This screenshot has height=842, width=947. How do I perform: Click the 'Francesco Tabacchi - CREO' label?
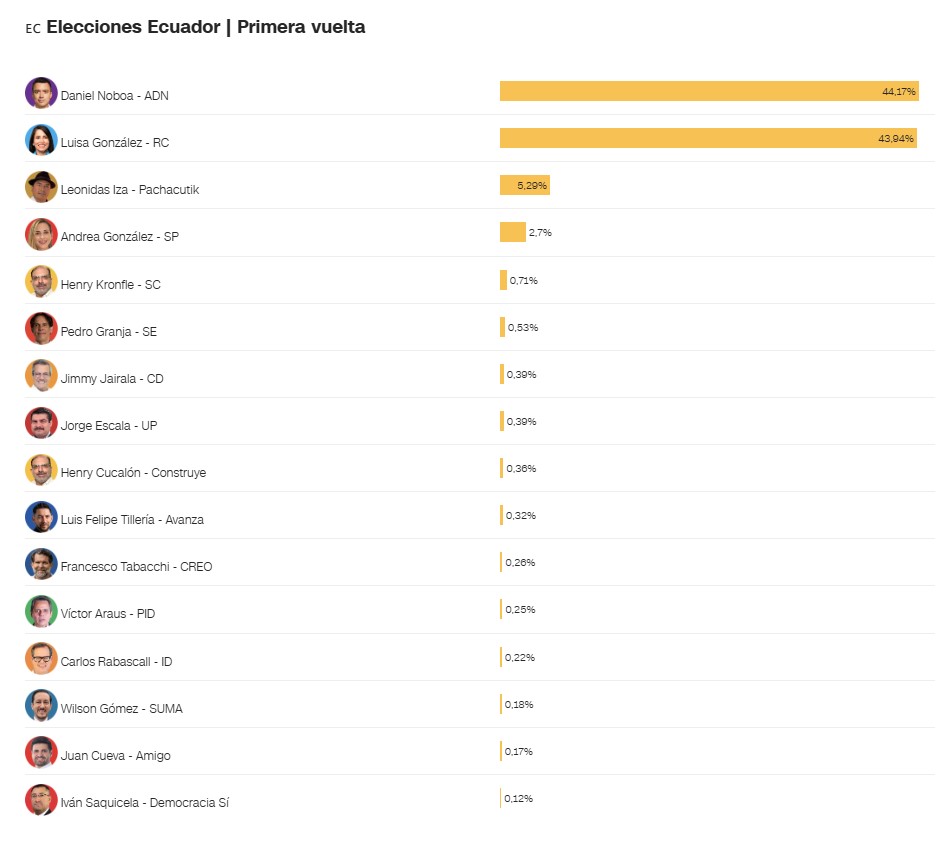point(136,566)
